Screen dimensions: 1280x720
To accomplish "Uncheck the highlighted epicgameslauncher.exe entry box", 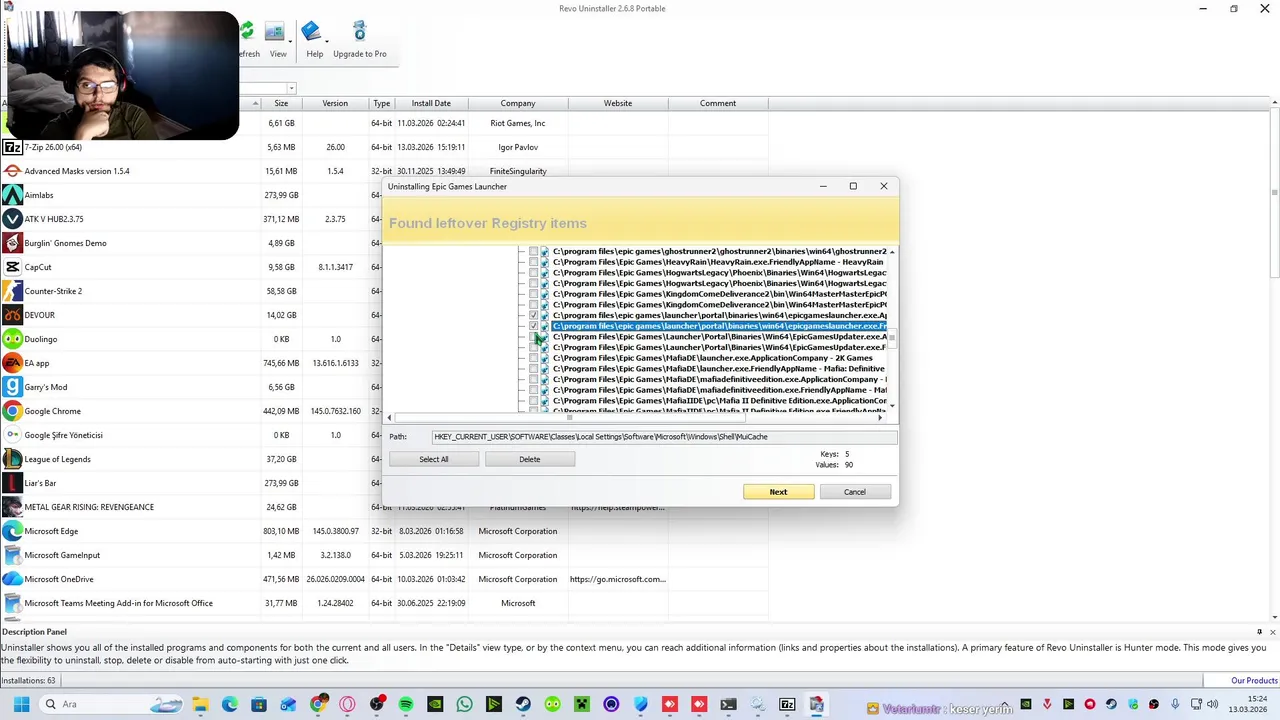I will pos(533,326).
